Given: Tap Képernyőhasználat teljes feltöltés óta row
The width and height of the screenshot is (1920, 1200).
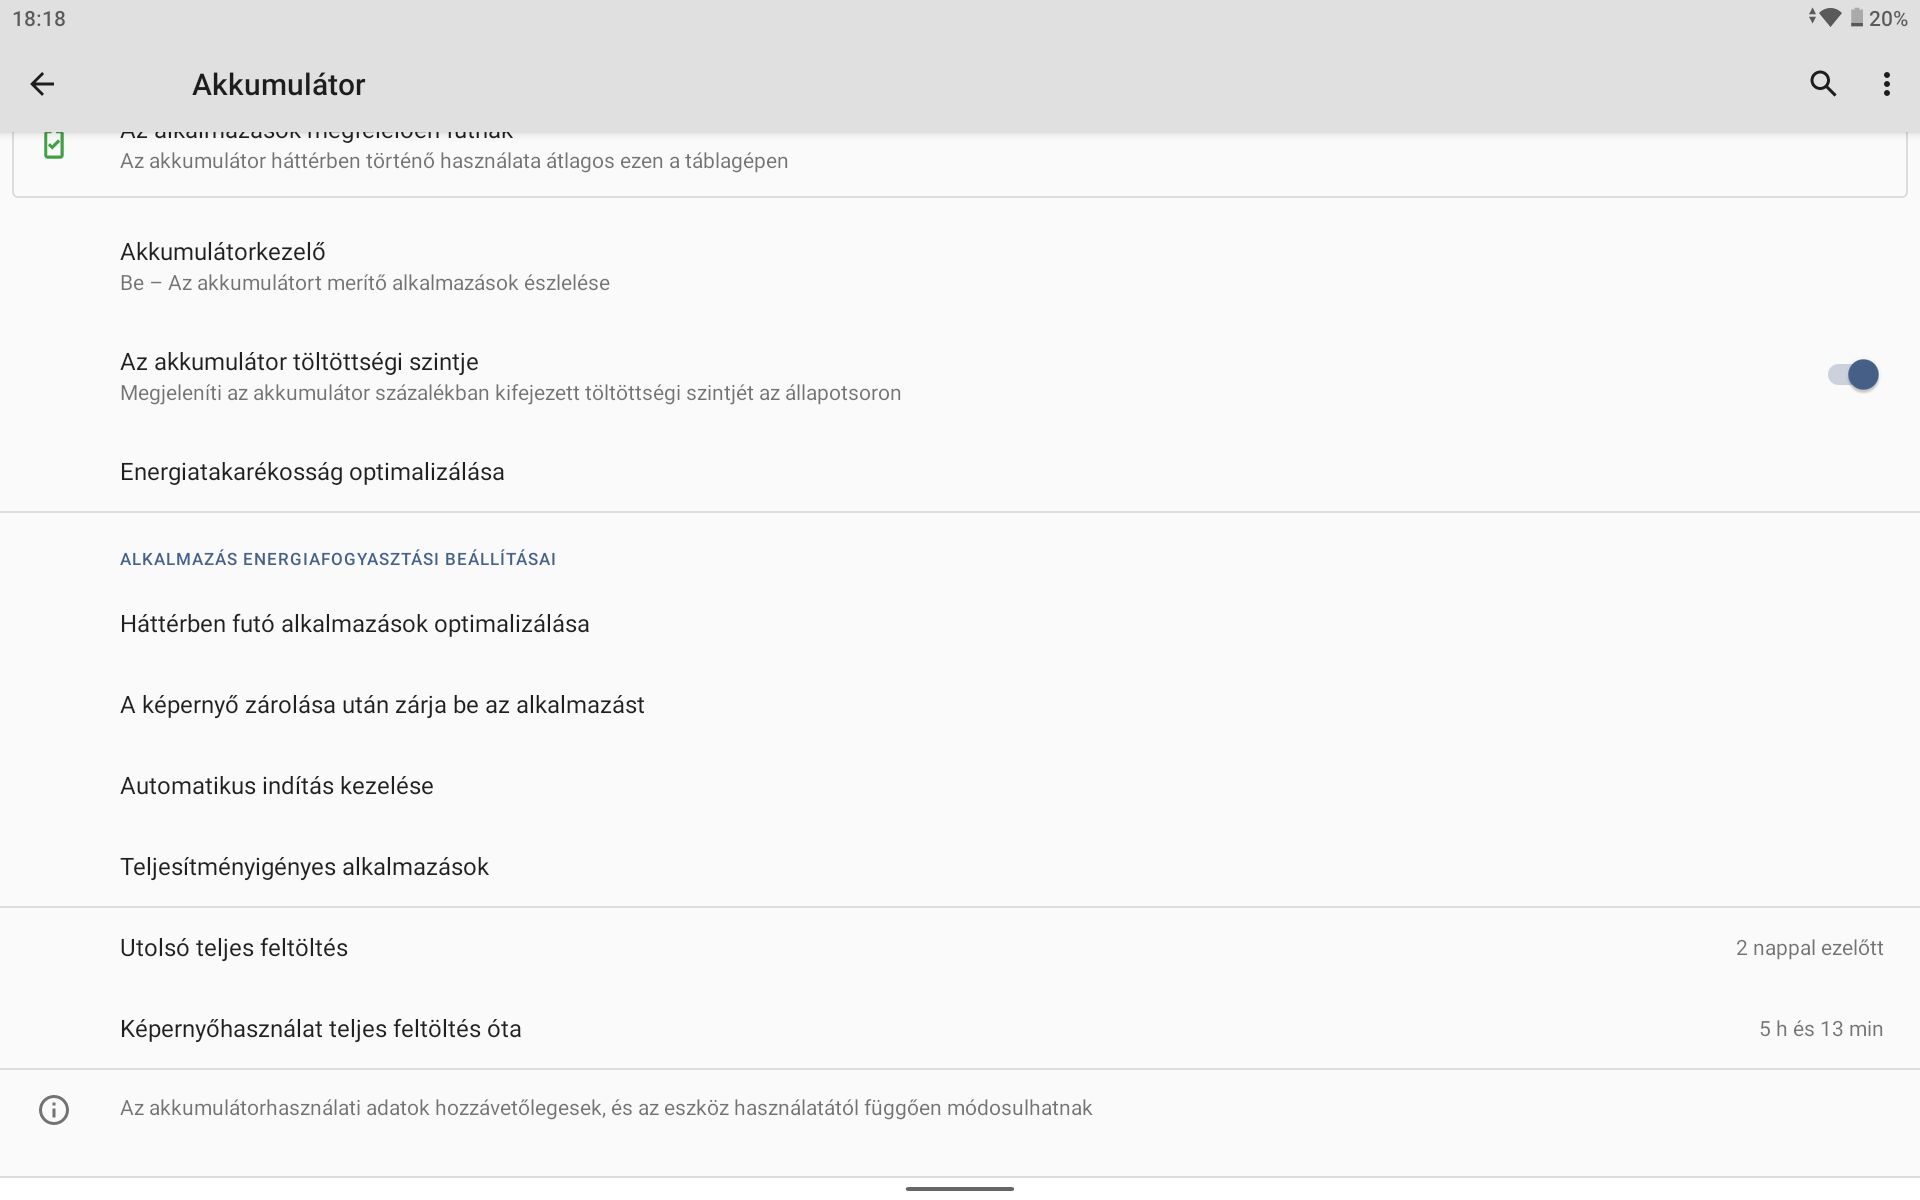Looking at the screenshot, I should [960, 1029].
